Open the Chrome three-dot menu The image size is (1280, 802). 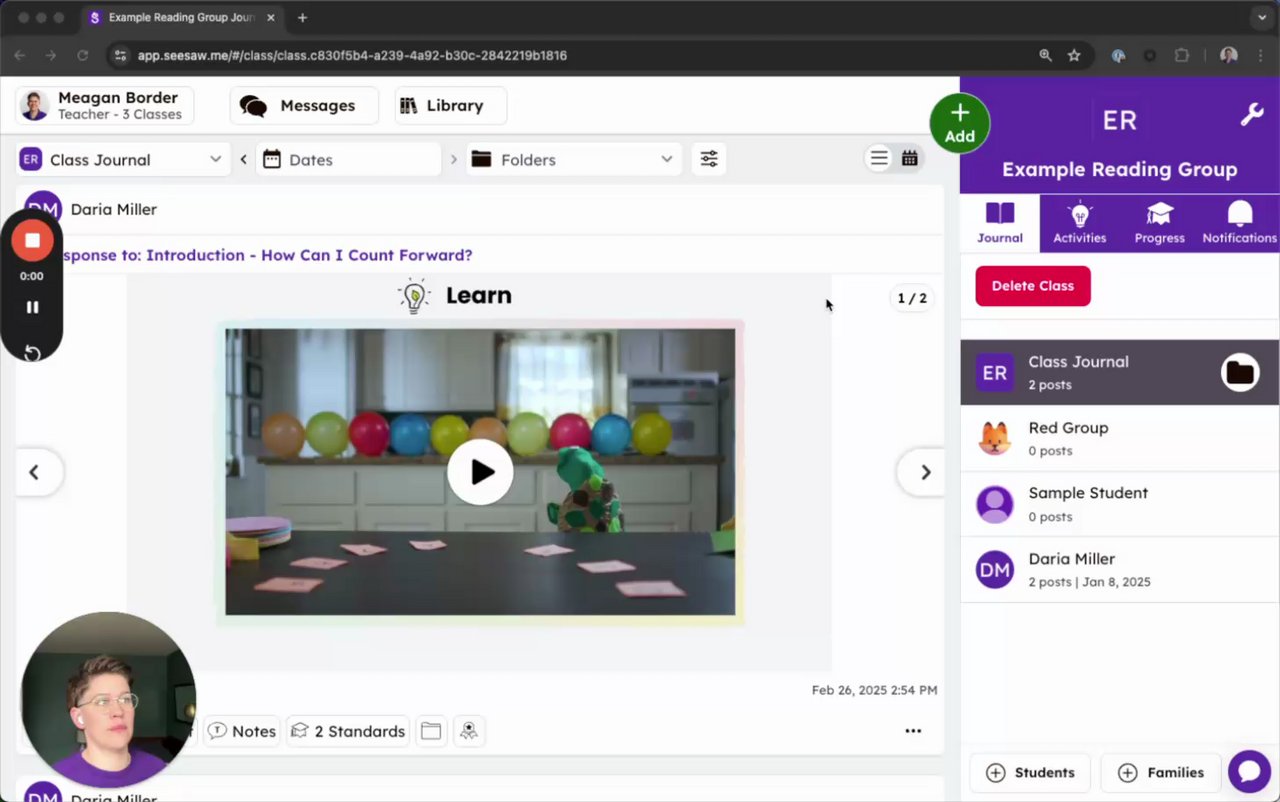1260,56
